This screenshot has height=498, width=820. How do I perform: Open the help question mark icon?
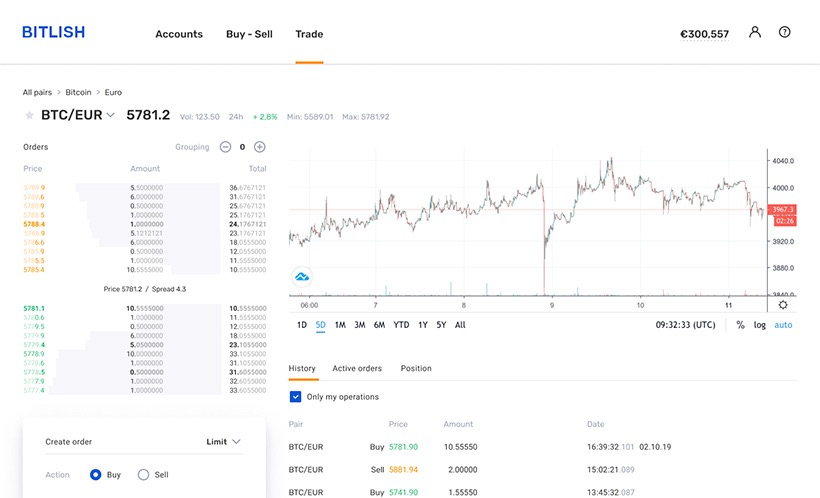(x=785, y=32)
